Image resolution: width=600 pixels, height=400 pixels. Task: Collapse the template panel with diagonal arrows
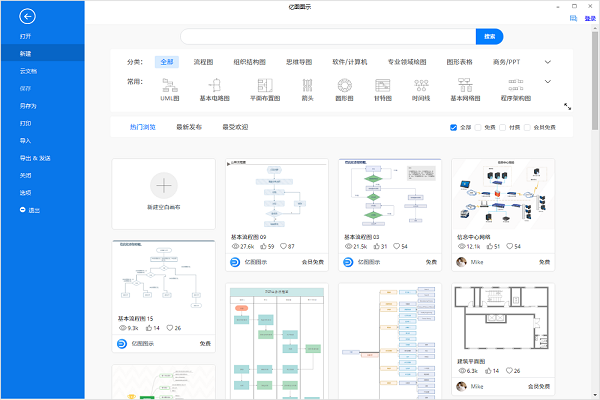[x=567, y=106]
